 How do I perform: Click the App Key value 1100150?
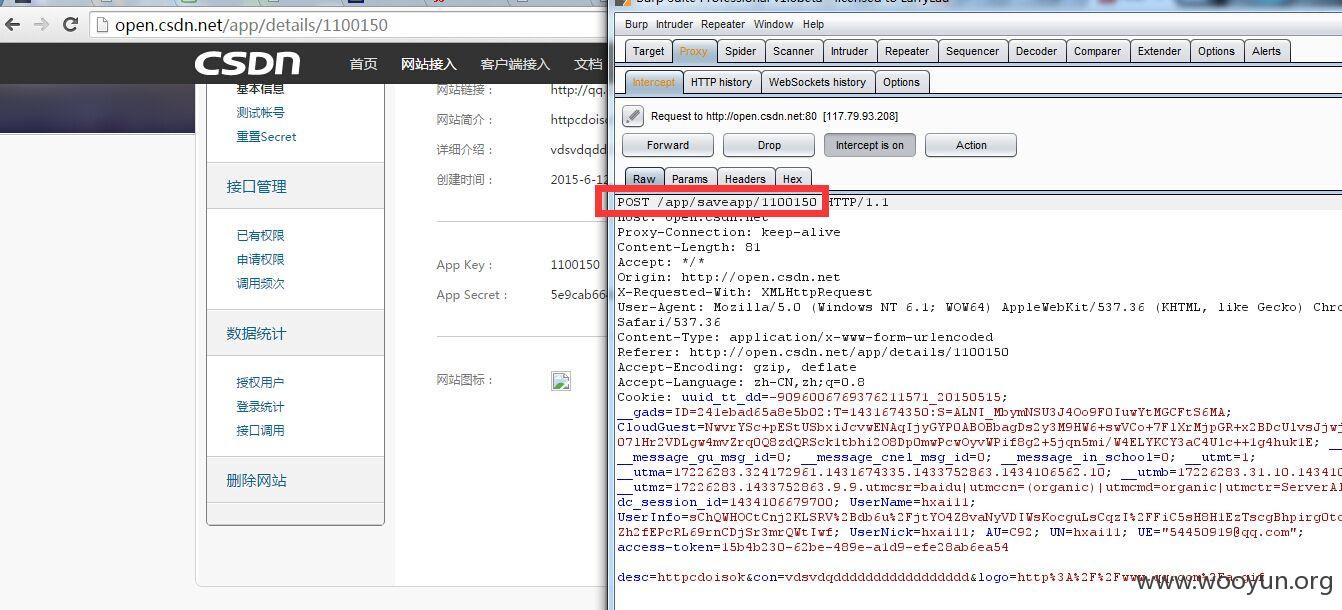tap(575, 265)
